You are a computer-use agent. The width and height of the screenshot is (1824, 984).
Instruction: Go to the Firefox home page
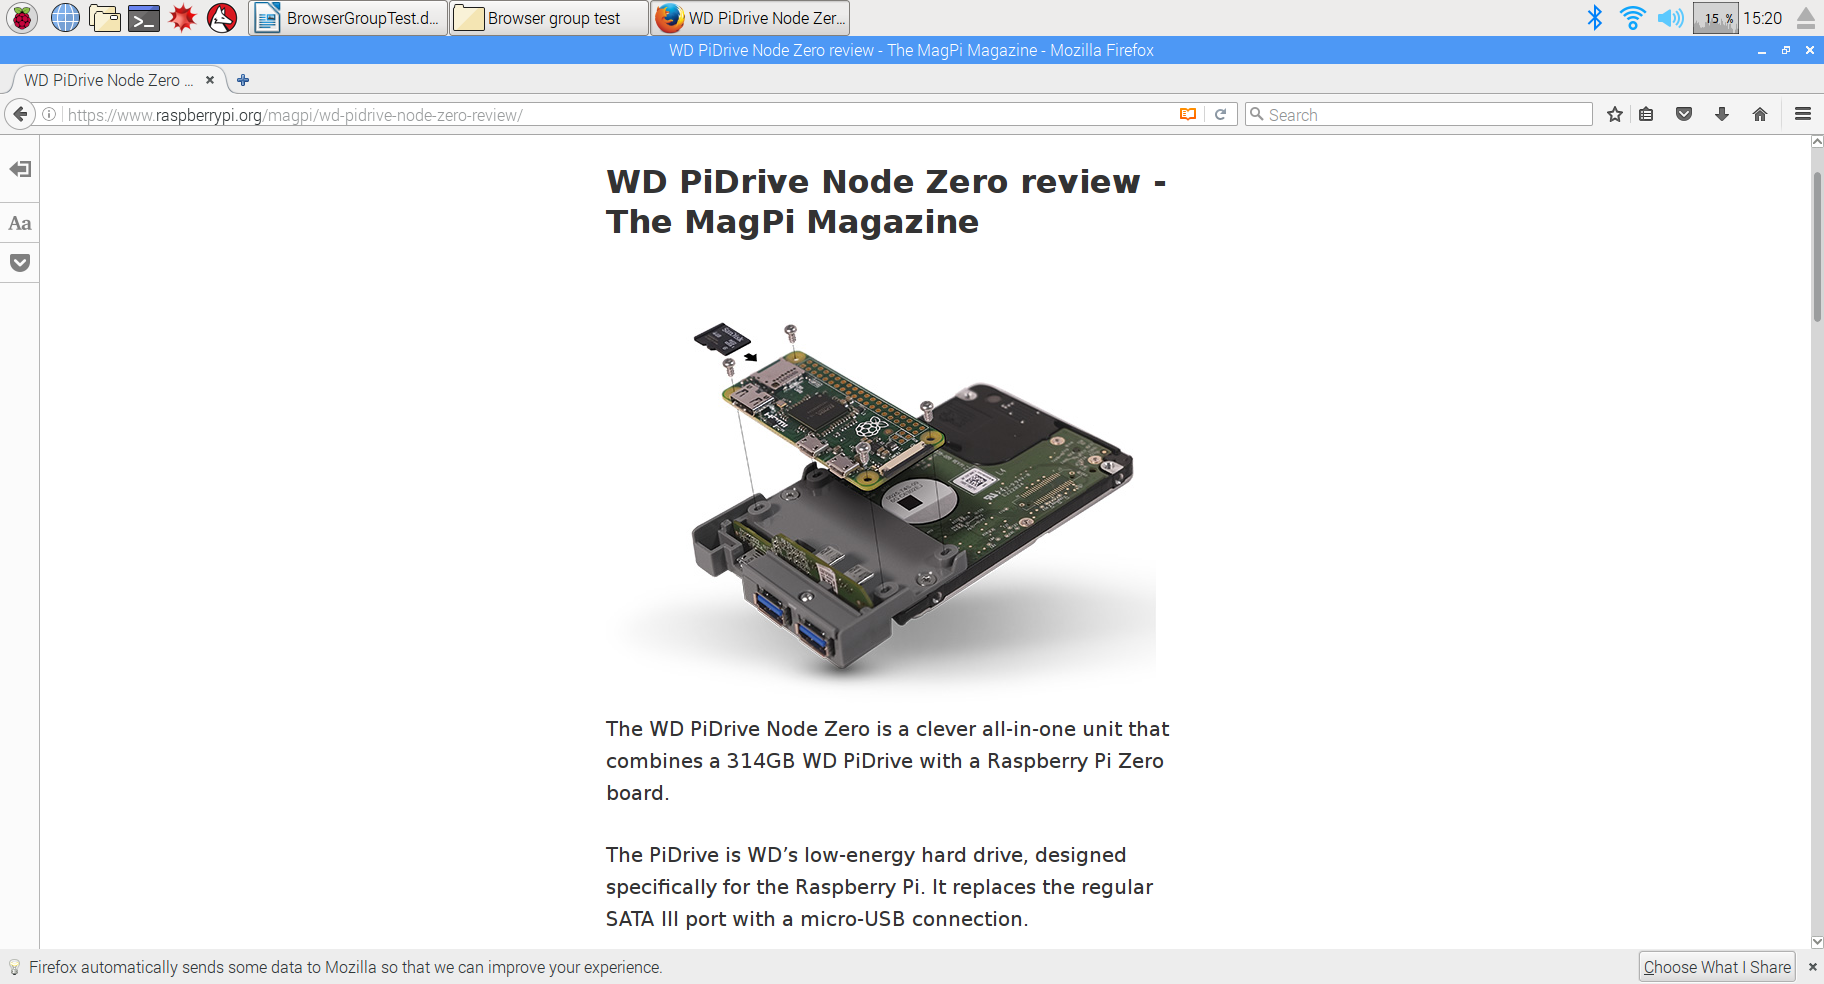tap(1760, 114)
